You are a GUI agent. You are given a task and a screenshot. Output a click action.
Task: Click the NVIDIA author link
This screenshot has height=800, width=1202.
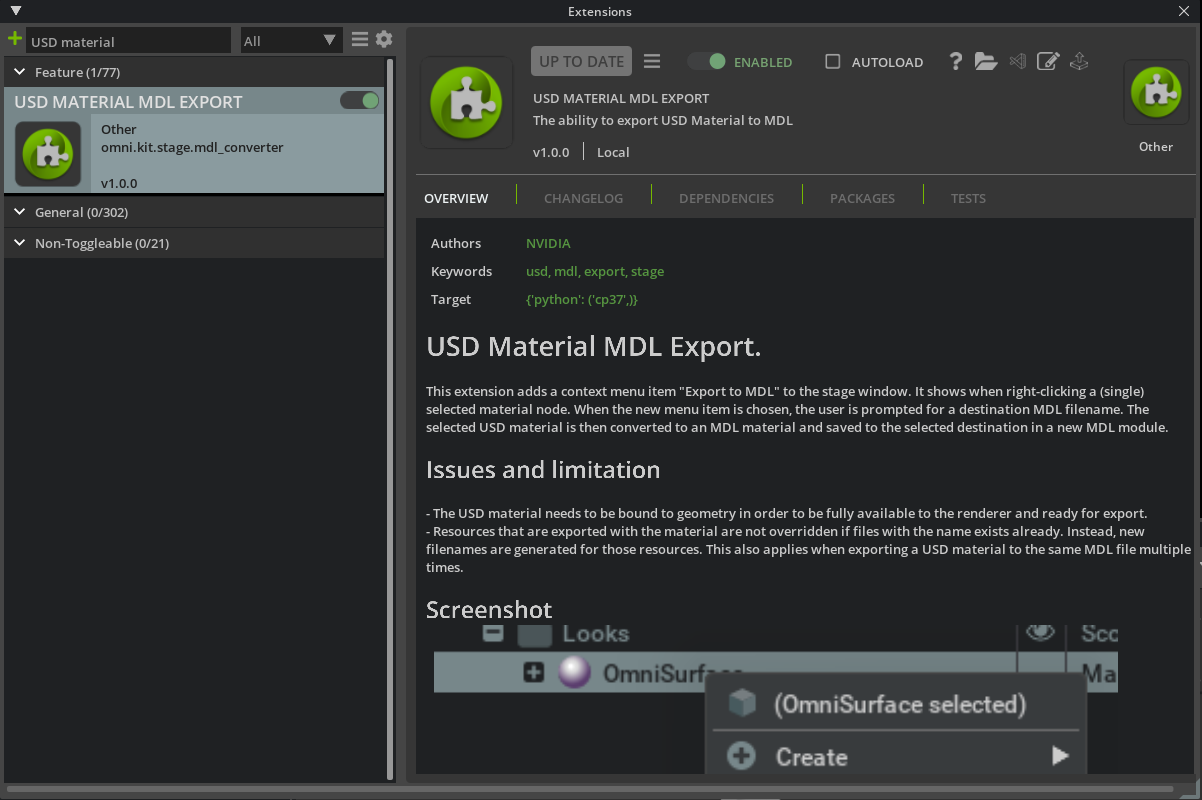548,243
